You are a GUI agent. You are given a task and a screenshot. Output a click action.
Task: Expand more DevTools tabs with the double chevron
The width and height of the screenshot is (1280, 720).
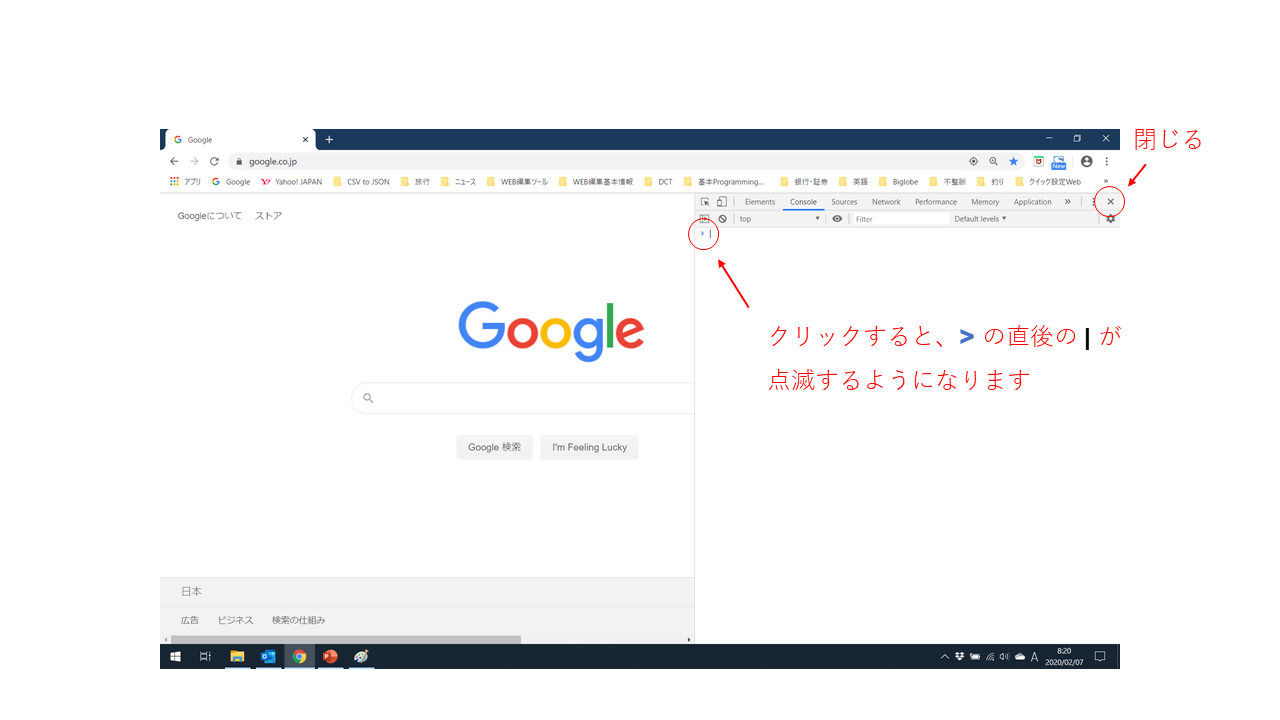point(1067,202)
